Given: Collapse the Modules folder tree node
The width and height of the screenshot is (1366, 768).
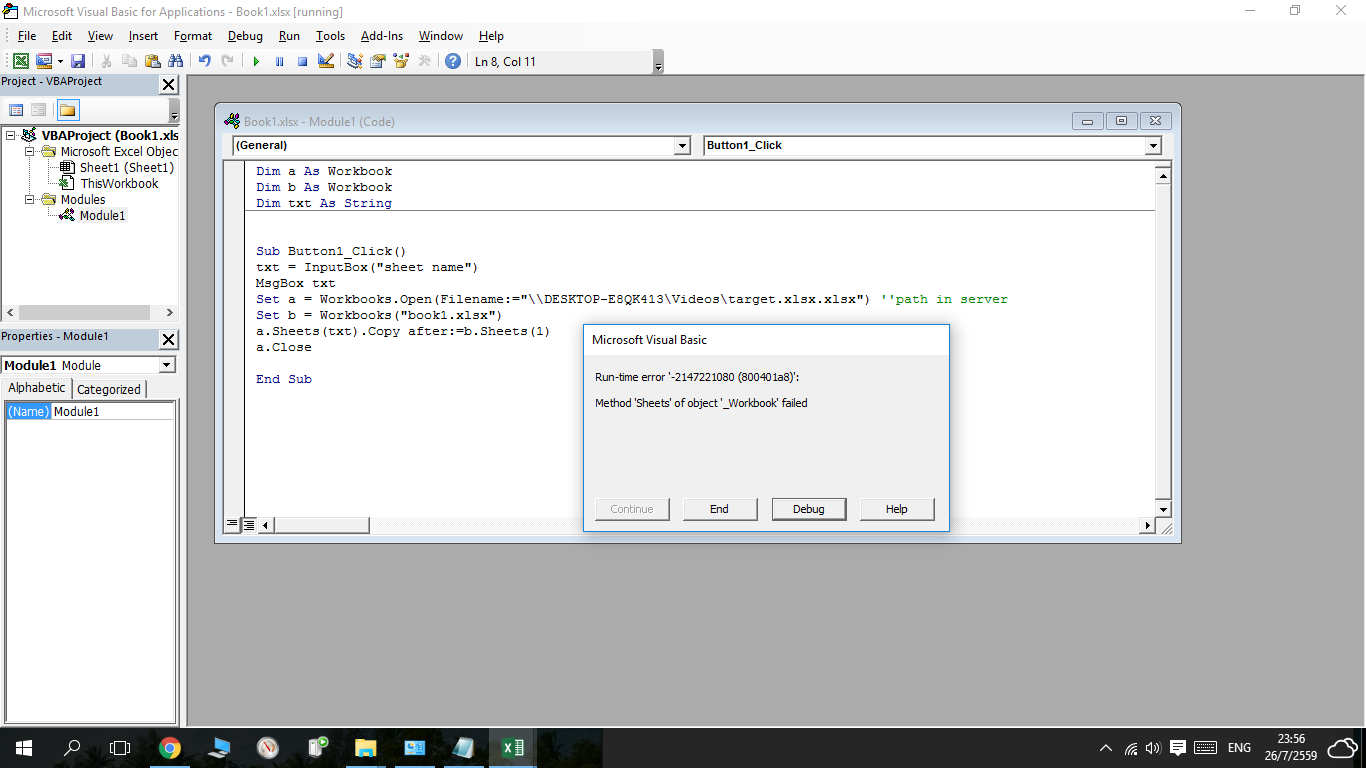Looking at the screenshot, I should 30,200.
